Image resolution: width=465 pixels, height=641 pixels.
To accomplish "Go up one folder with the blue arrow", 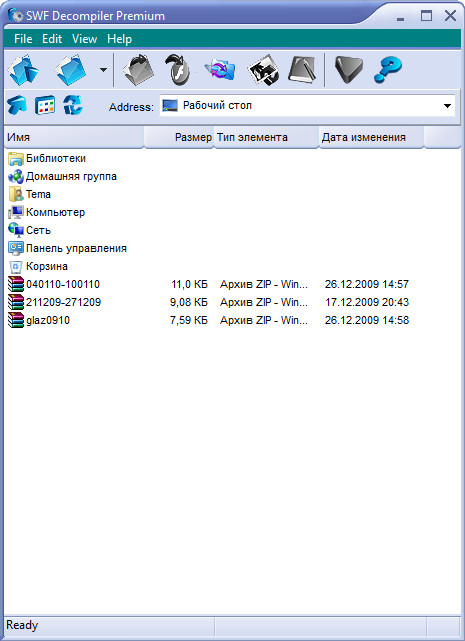I will point(17,105).
